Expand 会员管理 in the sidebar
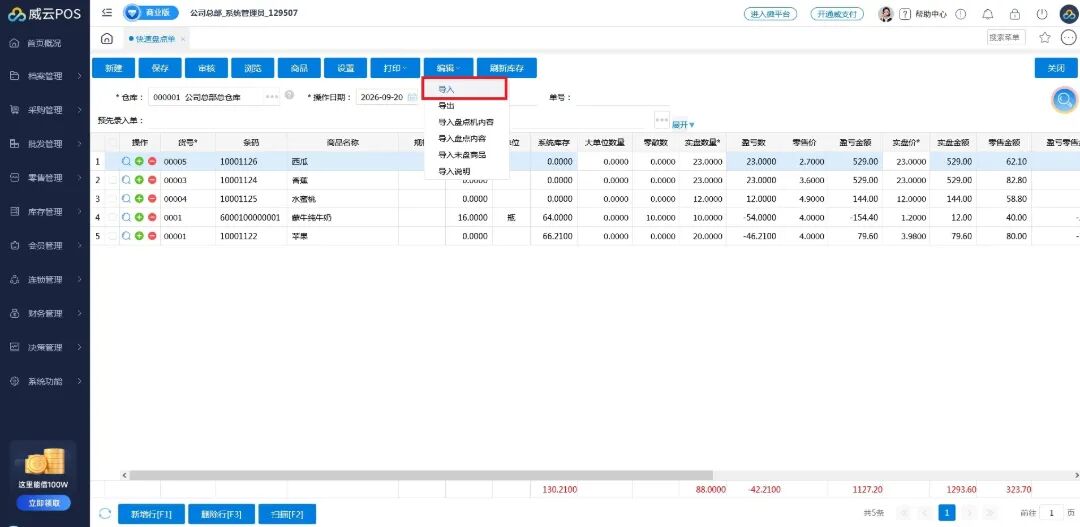 click(45, 246)
